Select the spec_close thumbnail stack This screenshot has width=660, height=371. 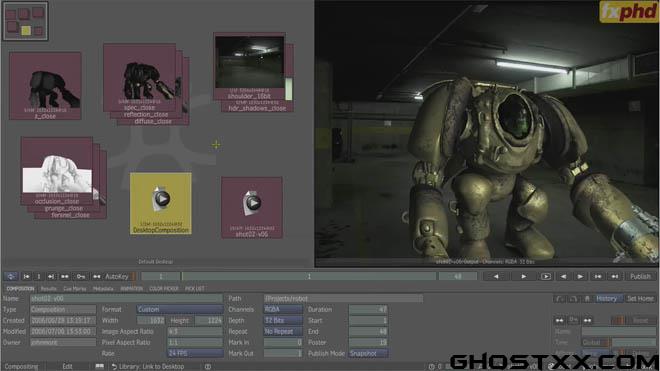139,77
